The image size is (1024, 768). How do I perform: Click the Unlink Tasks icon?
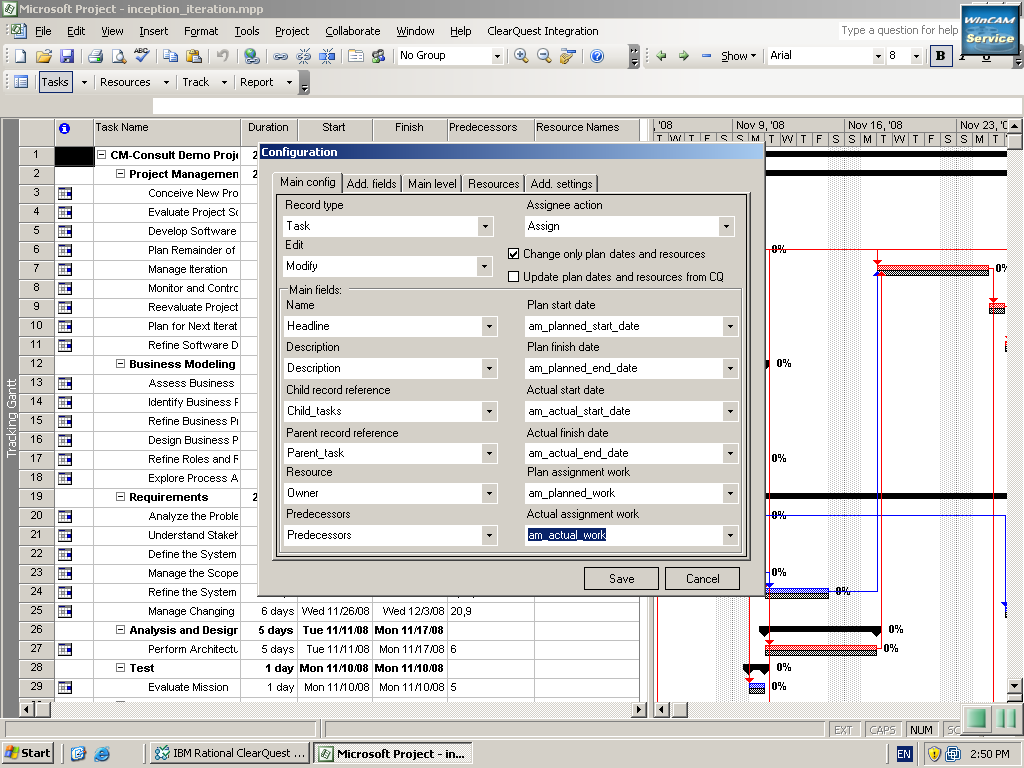[x=304, y=56]
